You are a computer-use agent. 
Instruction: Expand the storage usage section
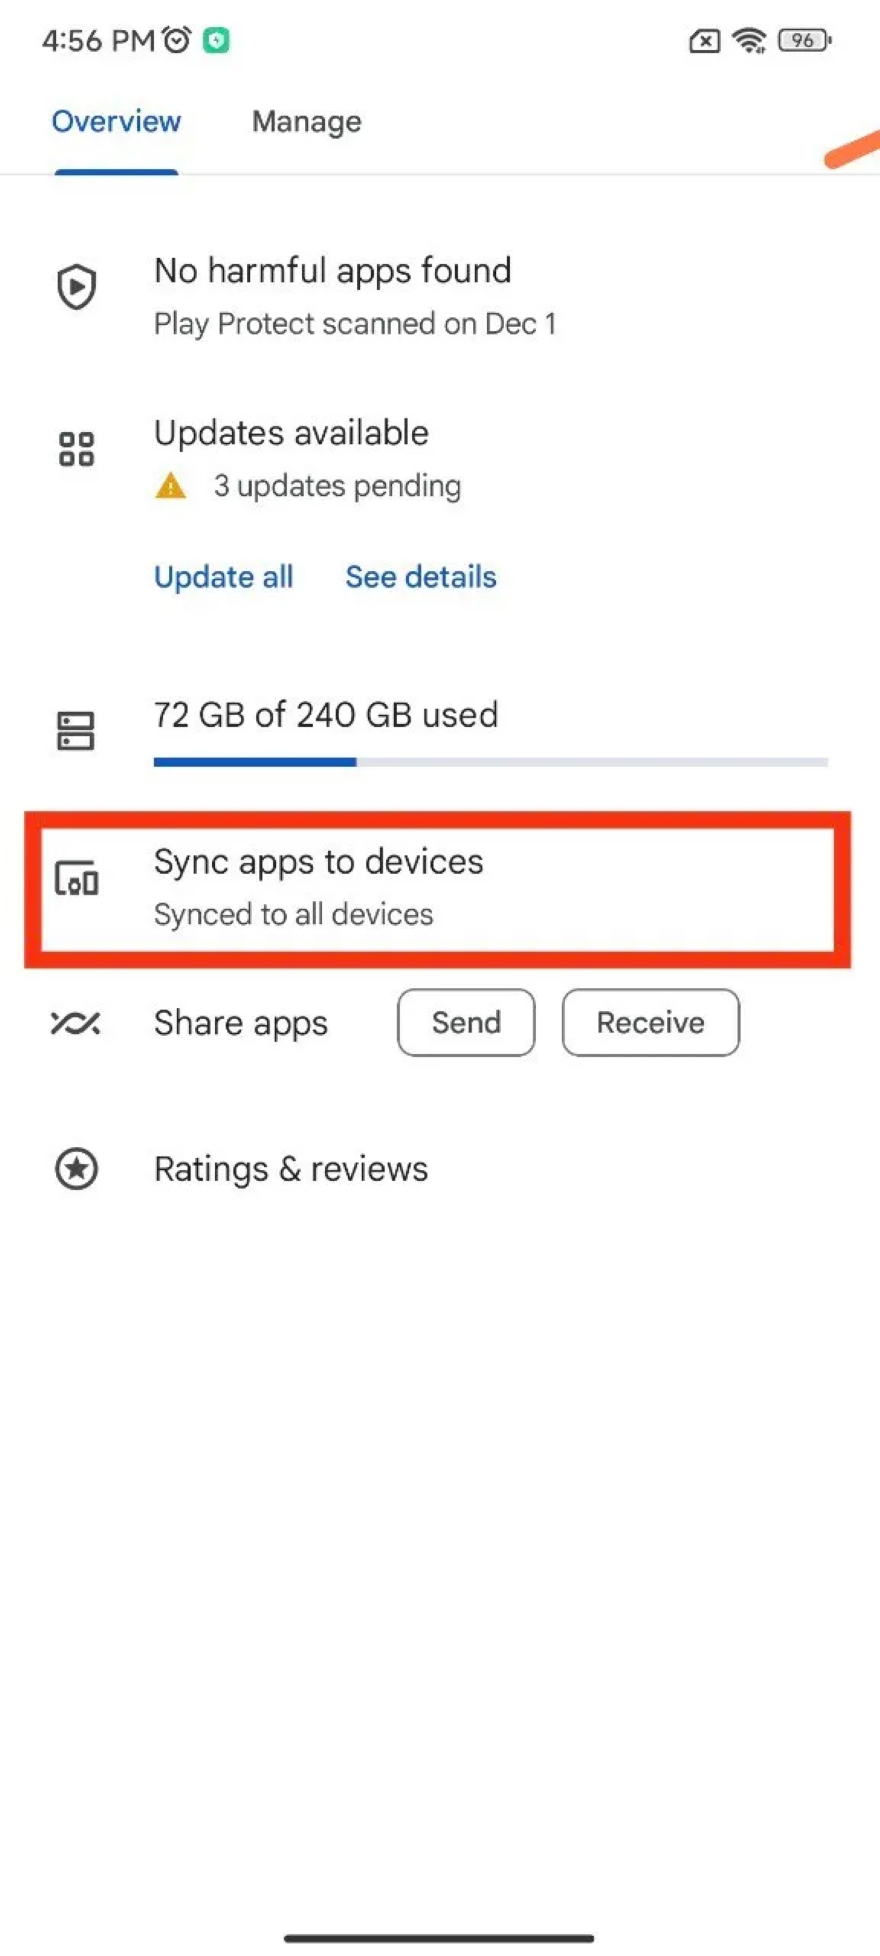click(x=325, y=714)
